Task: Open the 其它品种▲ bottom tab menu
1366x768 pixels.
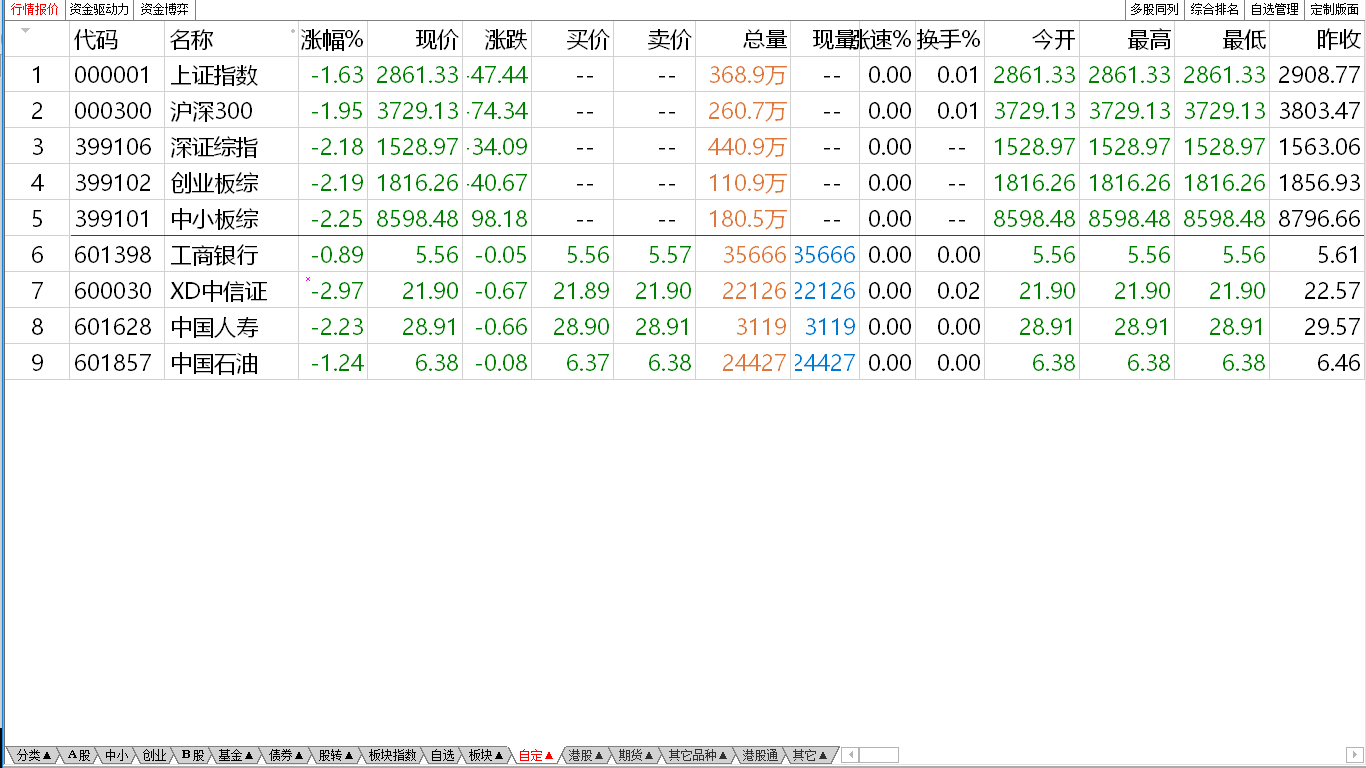Action: (699, 755)
